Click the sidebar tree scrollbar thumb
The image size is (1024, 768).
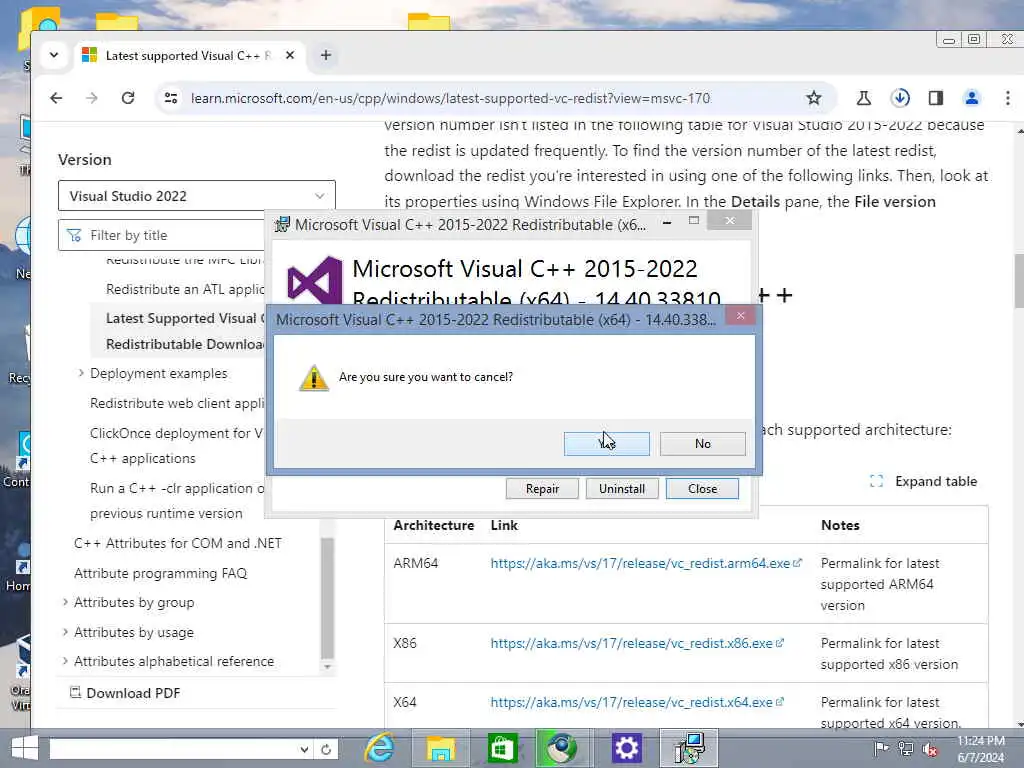[x=327, y=598]
